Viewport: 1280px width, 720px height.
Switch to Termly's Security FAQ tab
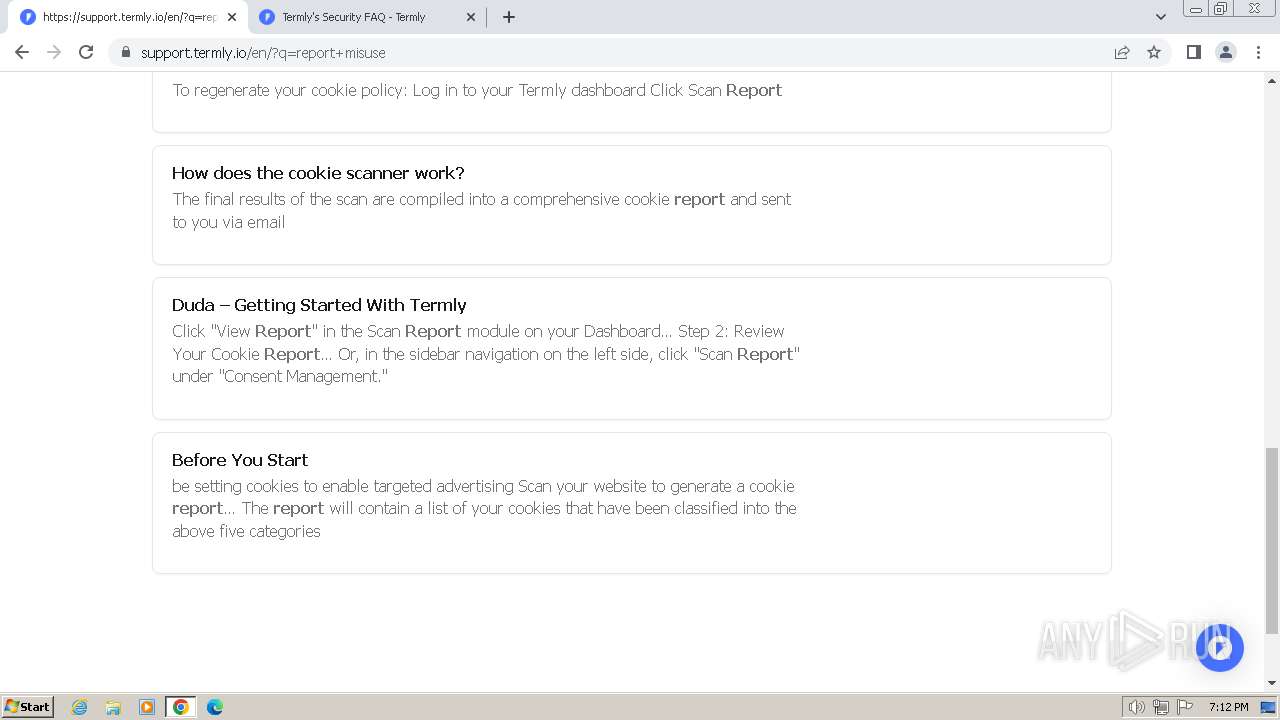(x=365, y=17)
